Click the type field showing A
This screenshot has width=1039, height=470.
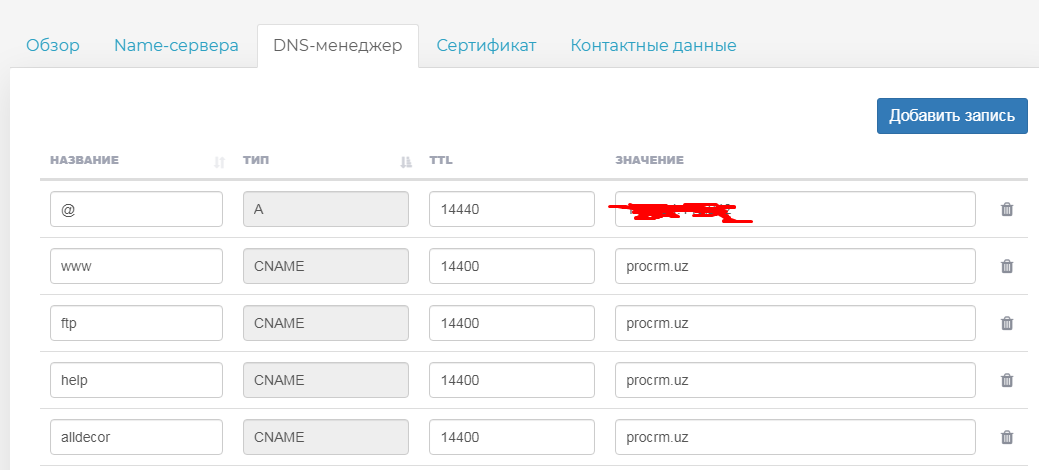tap(326, 210)
